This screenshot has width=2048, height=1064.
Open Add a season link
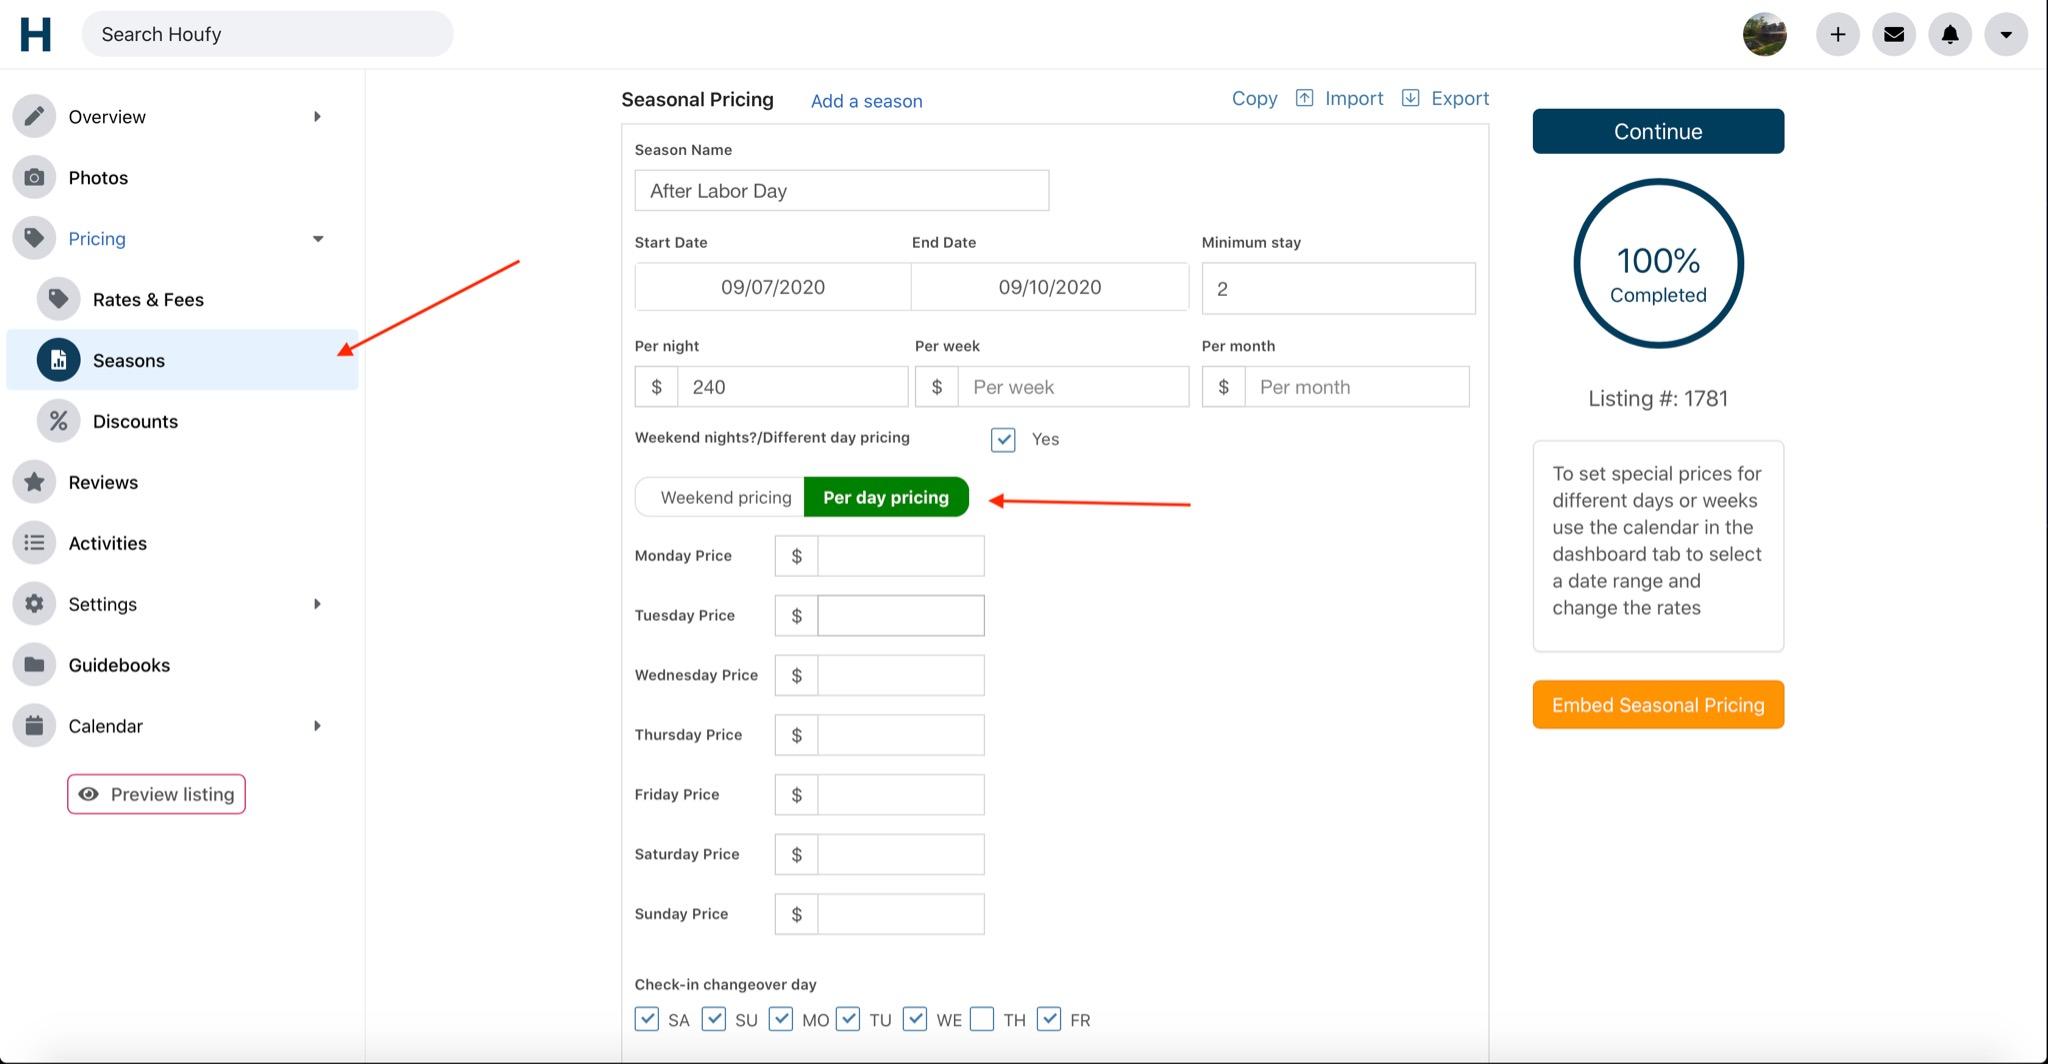point(866,101)
